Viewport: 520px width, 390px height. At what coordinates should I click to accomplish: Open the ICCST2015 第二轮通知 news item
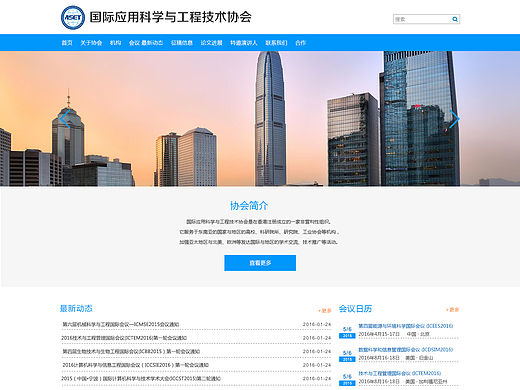141,379
